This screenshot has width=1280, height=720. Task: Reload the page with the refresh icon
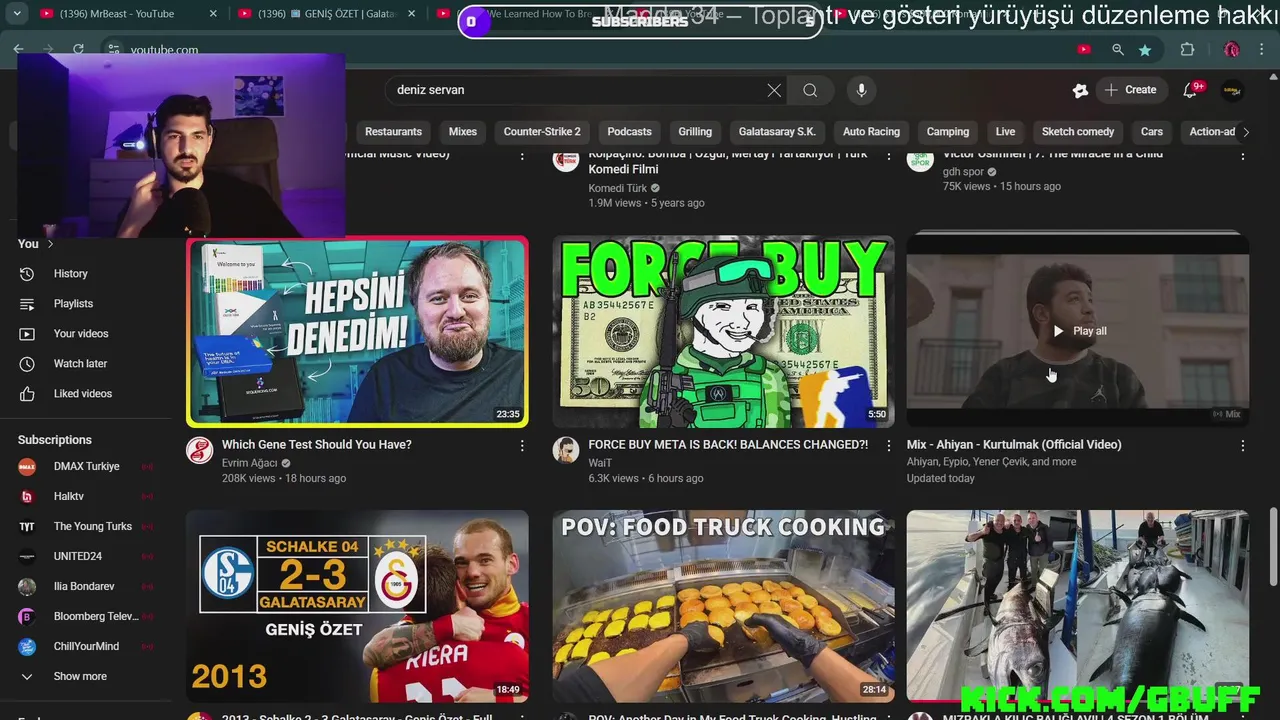78,49
